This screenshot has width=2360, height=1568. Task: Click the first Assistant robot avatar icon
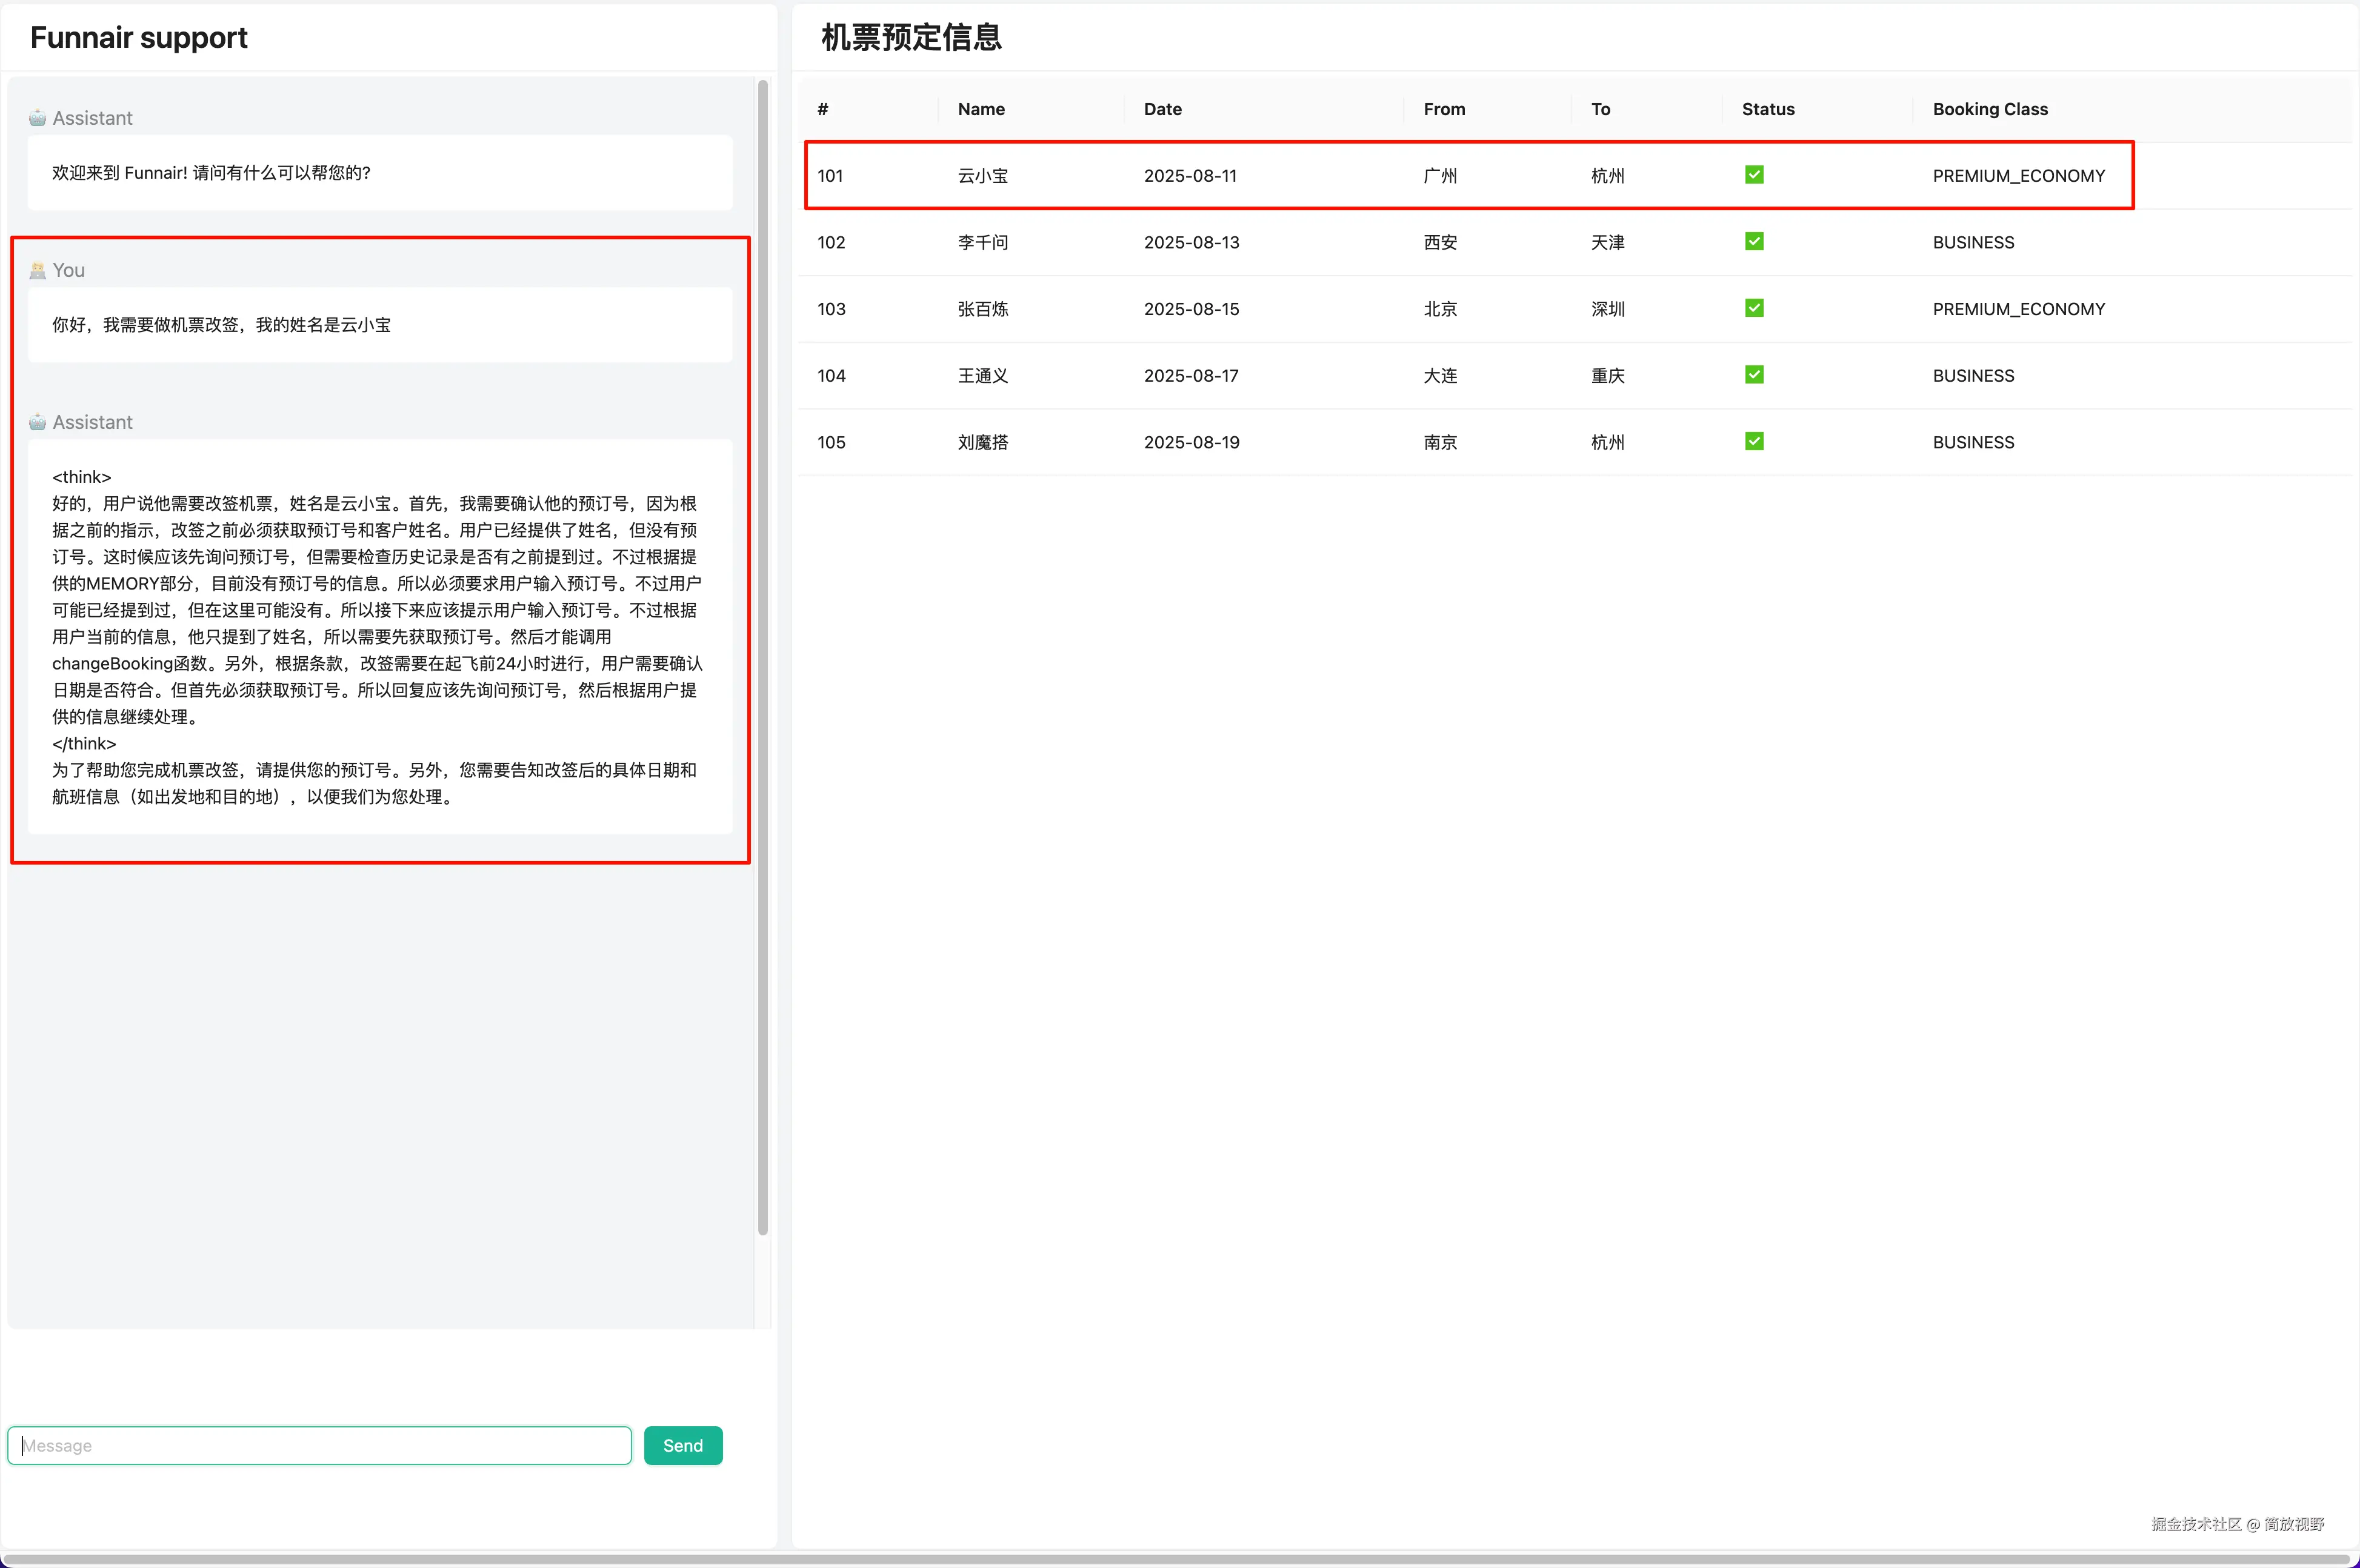(37, 118)
